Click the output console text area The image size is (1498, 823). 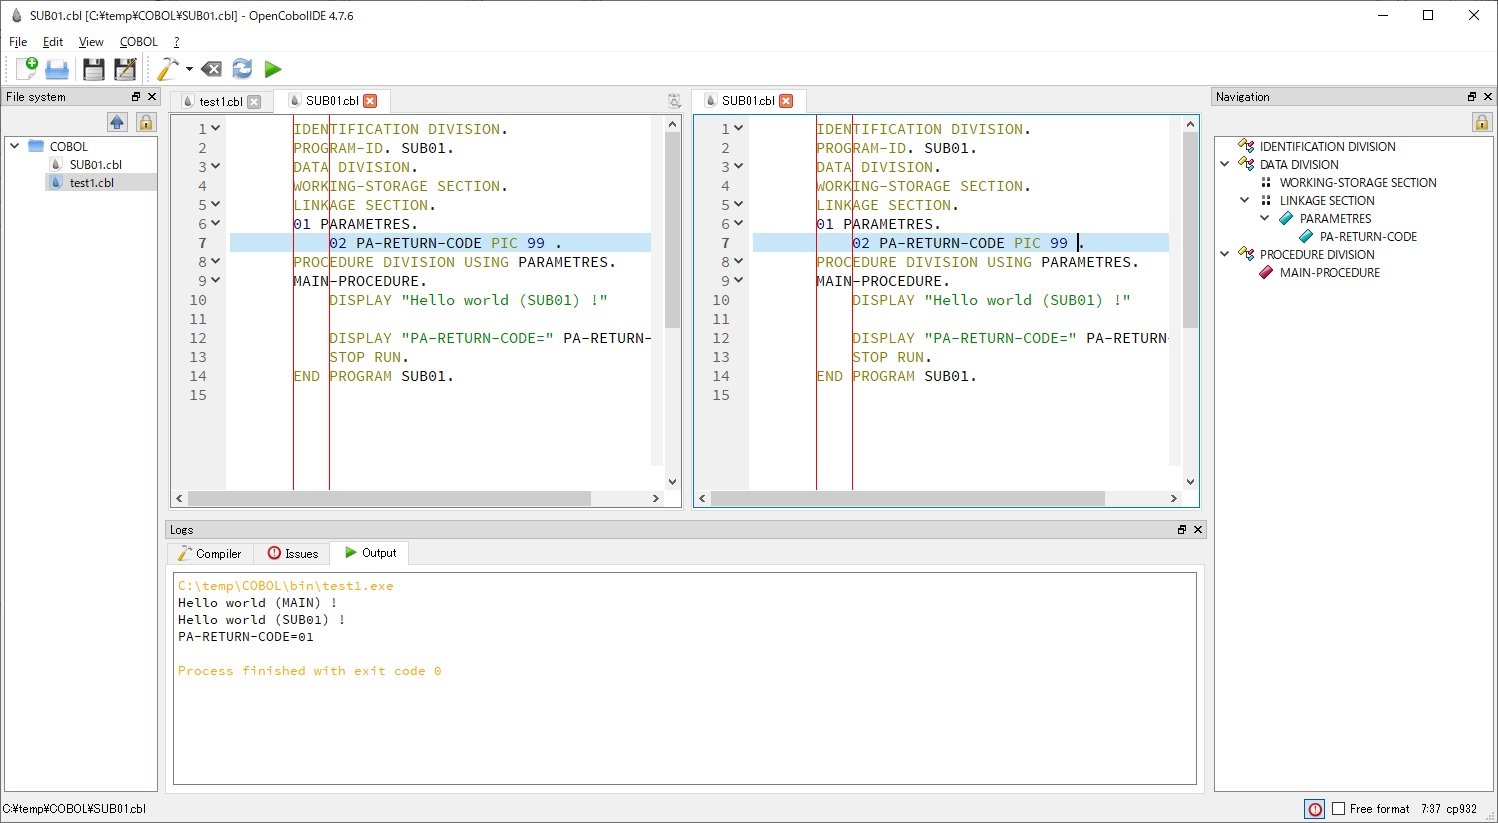pyautogui.click(x=685, y=678)
